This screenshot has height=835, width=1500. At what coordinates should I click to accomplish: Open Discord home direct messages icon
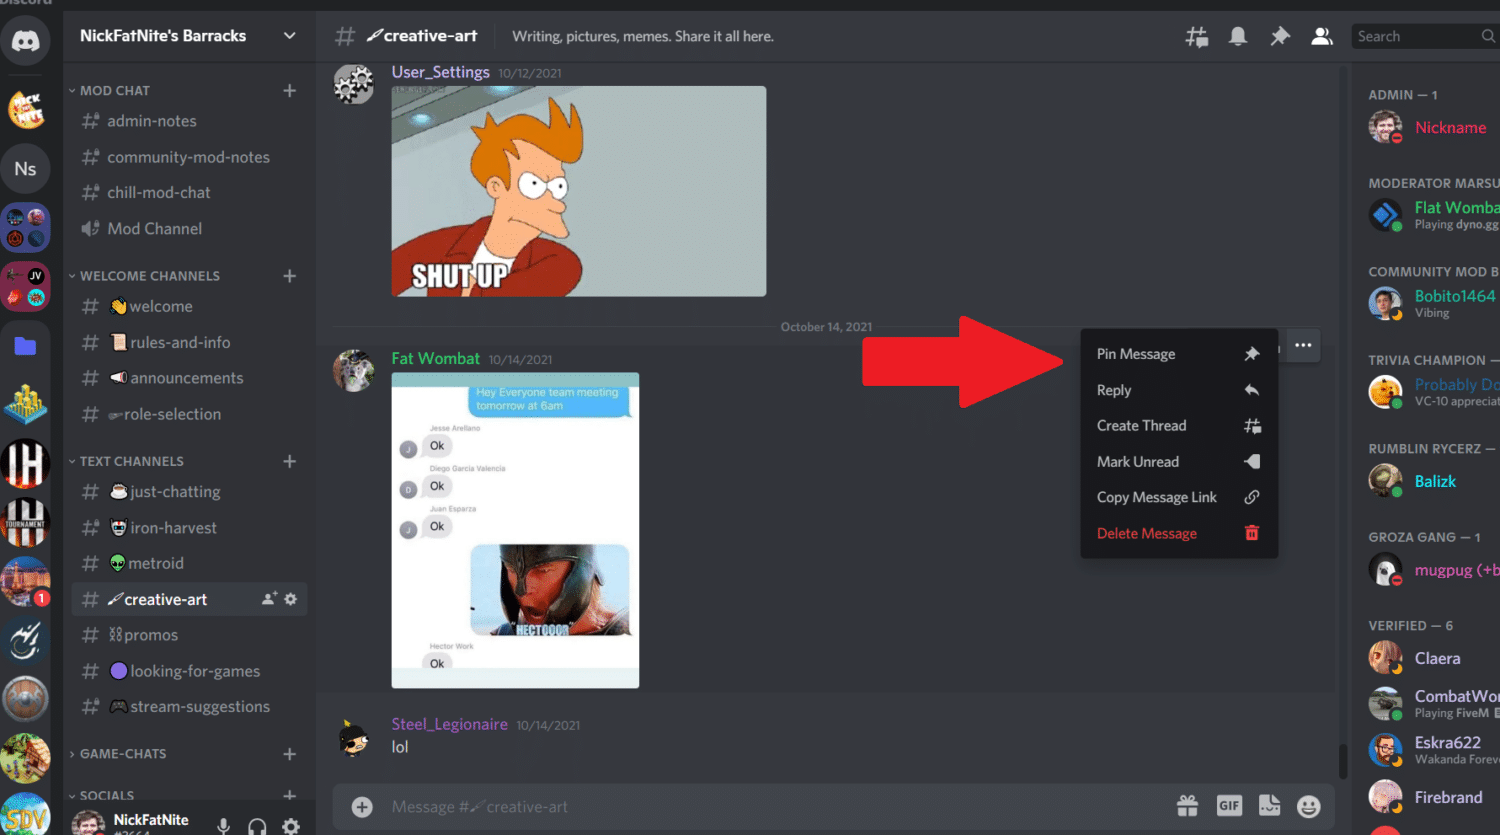tap(25, 41)
